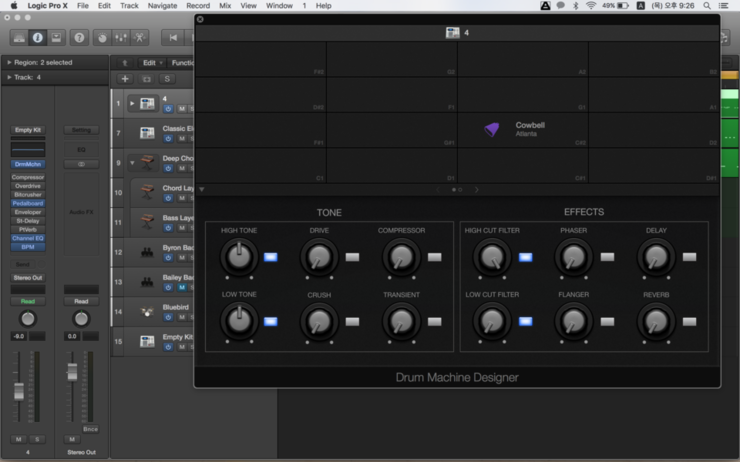Viewport: 740px width, 462px height.
Task: Enable the Phaser effect button
Action: (607, 257)
